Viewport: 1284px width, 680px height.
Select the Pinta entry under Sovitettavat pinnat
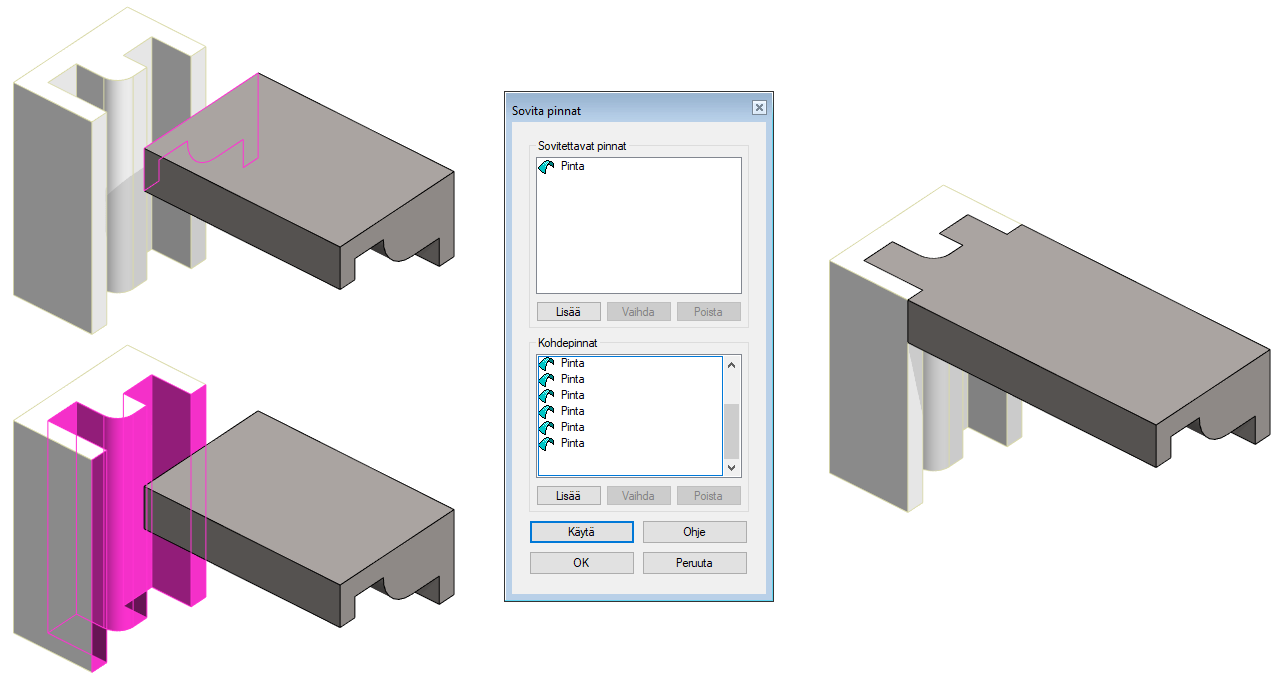(573, 167)
